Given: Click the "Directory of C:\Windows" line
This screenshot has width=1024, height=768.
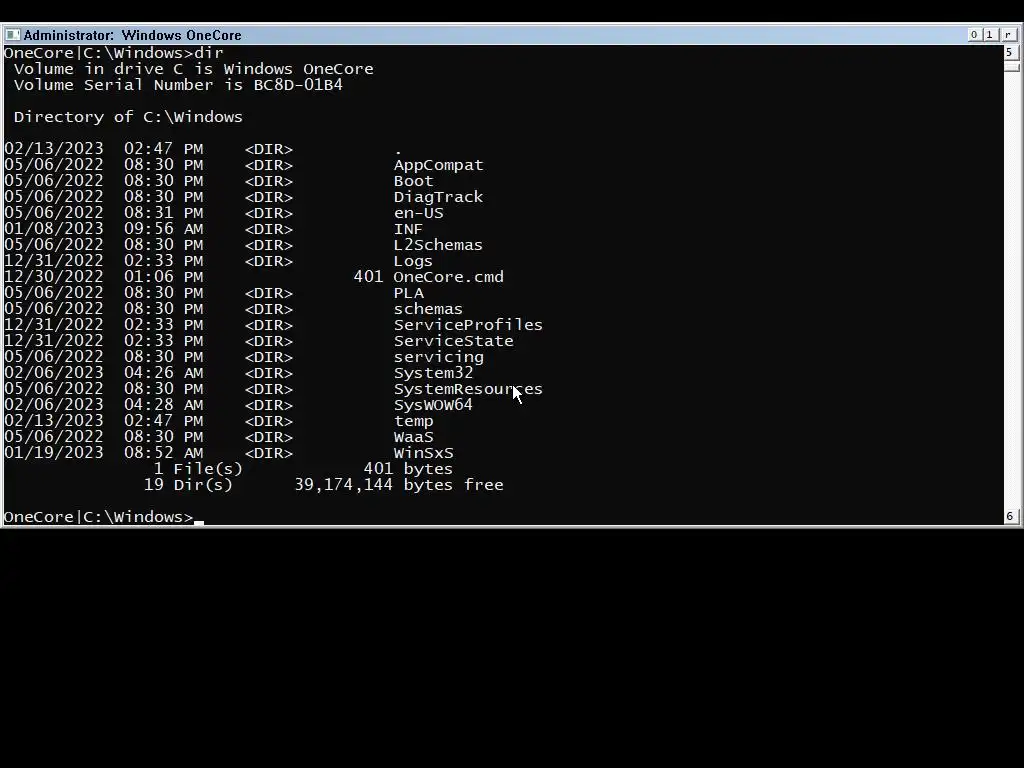Looking at the screenshot, I should click(128, 117).
